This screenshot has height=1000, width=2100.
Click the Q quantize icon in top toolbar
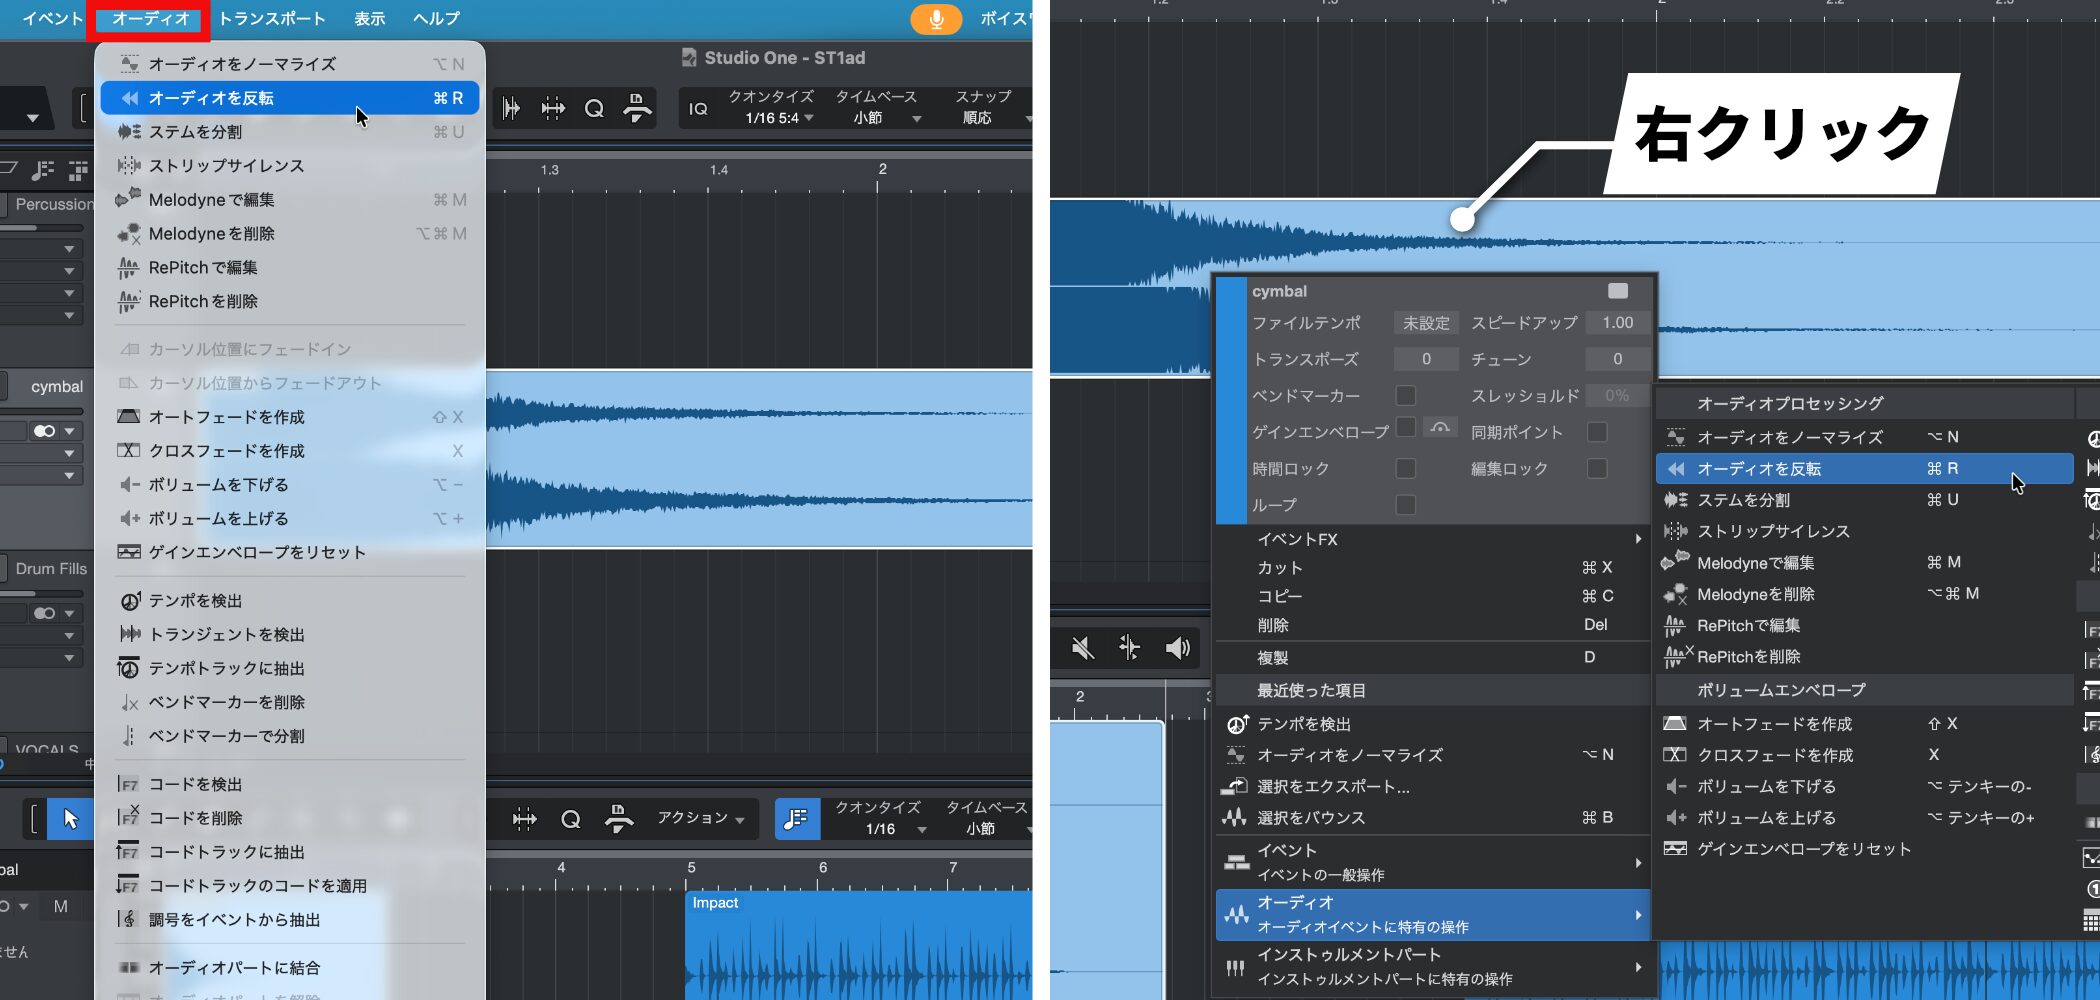(x=594, y=108)
